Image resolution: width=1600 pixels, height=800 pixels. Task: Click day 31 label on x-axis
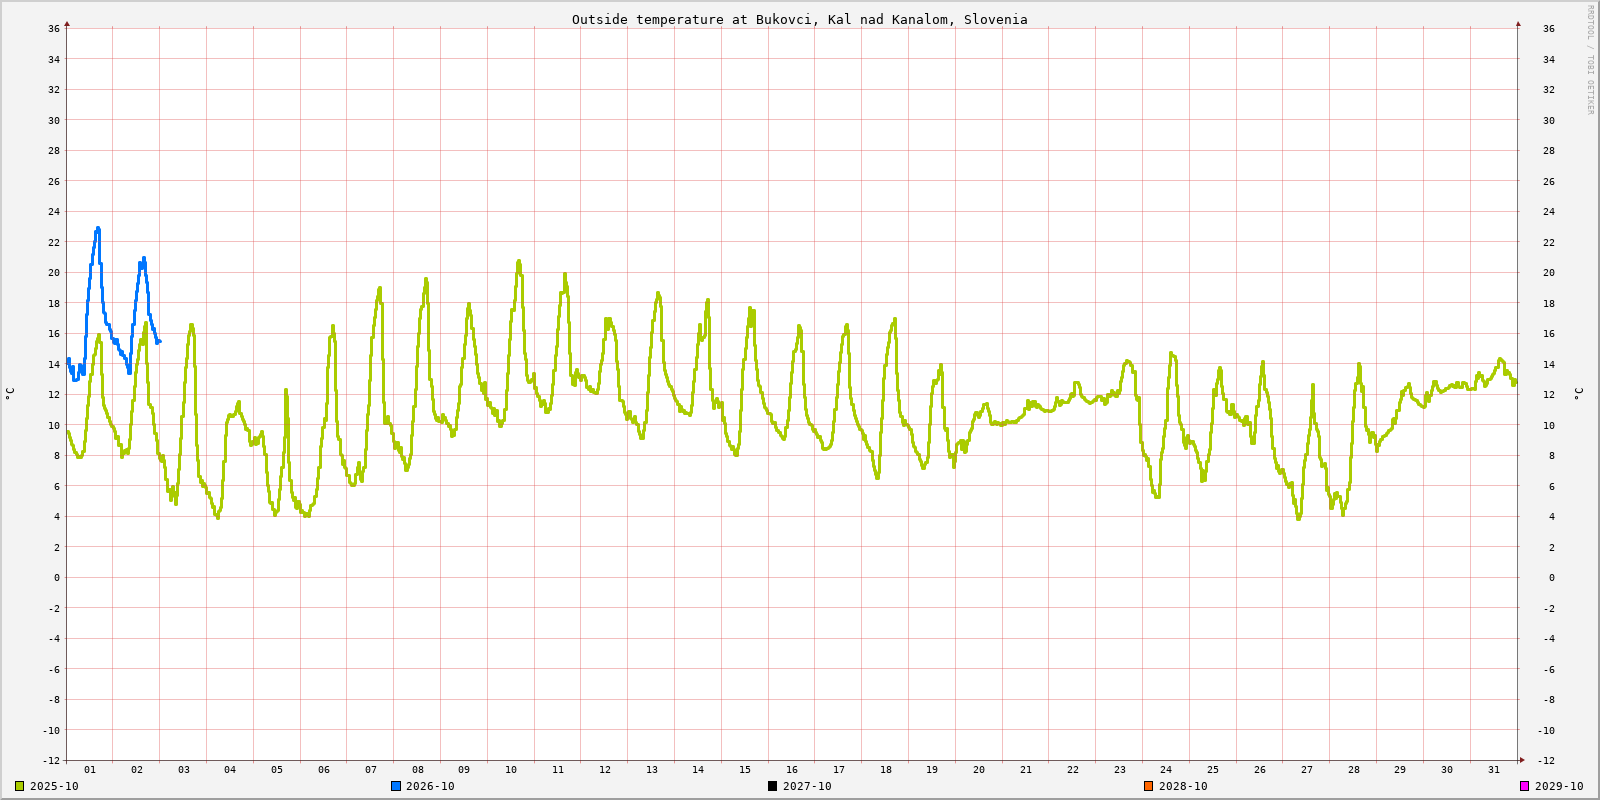[x=1494, y=770]
